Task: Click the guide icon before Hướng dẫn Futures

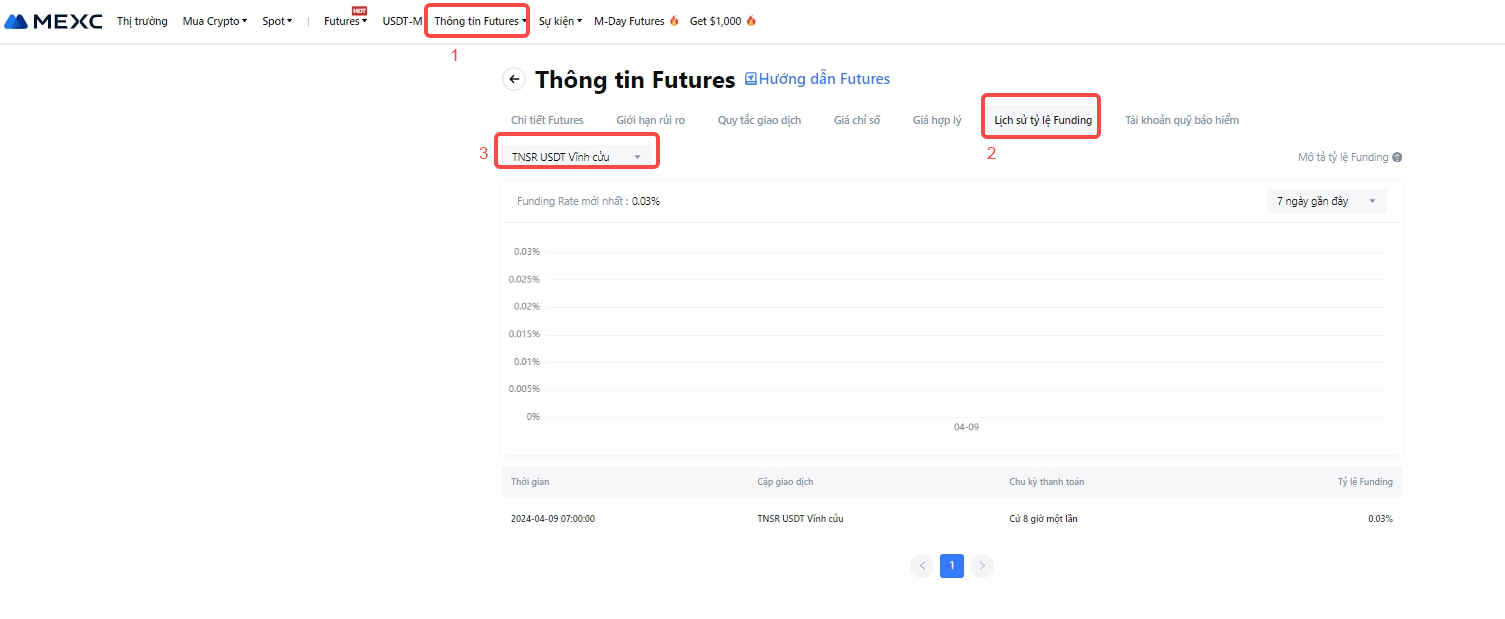Action: pos(751,79)
